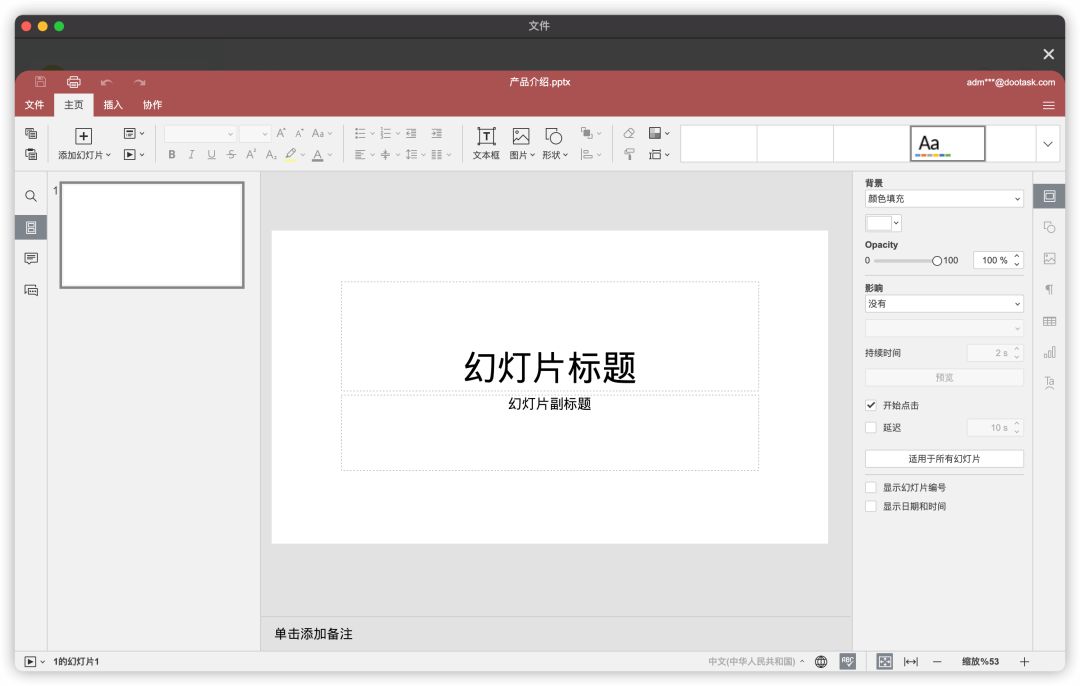Open the font name combo box
The width and height of the screenshot is (1080, 686).
[200, 134]
